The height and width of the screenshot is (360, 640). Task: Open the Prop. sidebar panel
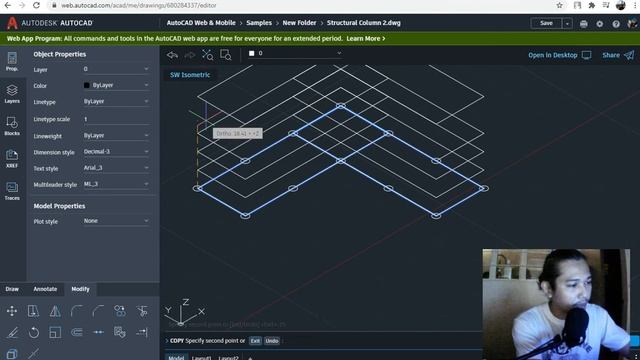point(12,62)
